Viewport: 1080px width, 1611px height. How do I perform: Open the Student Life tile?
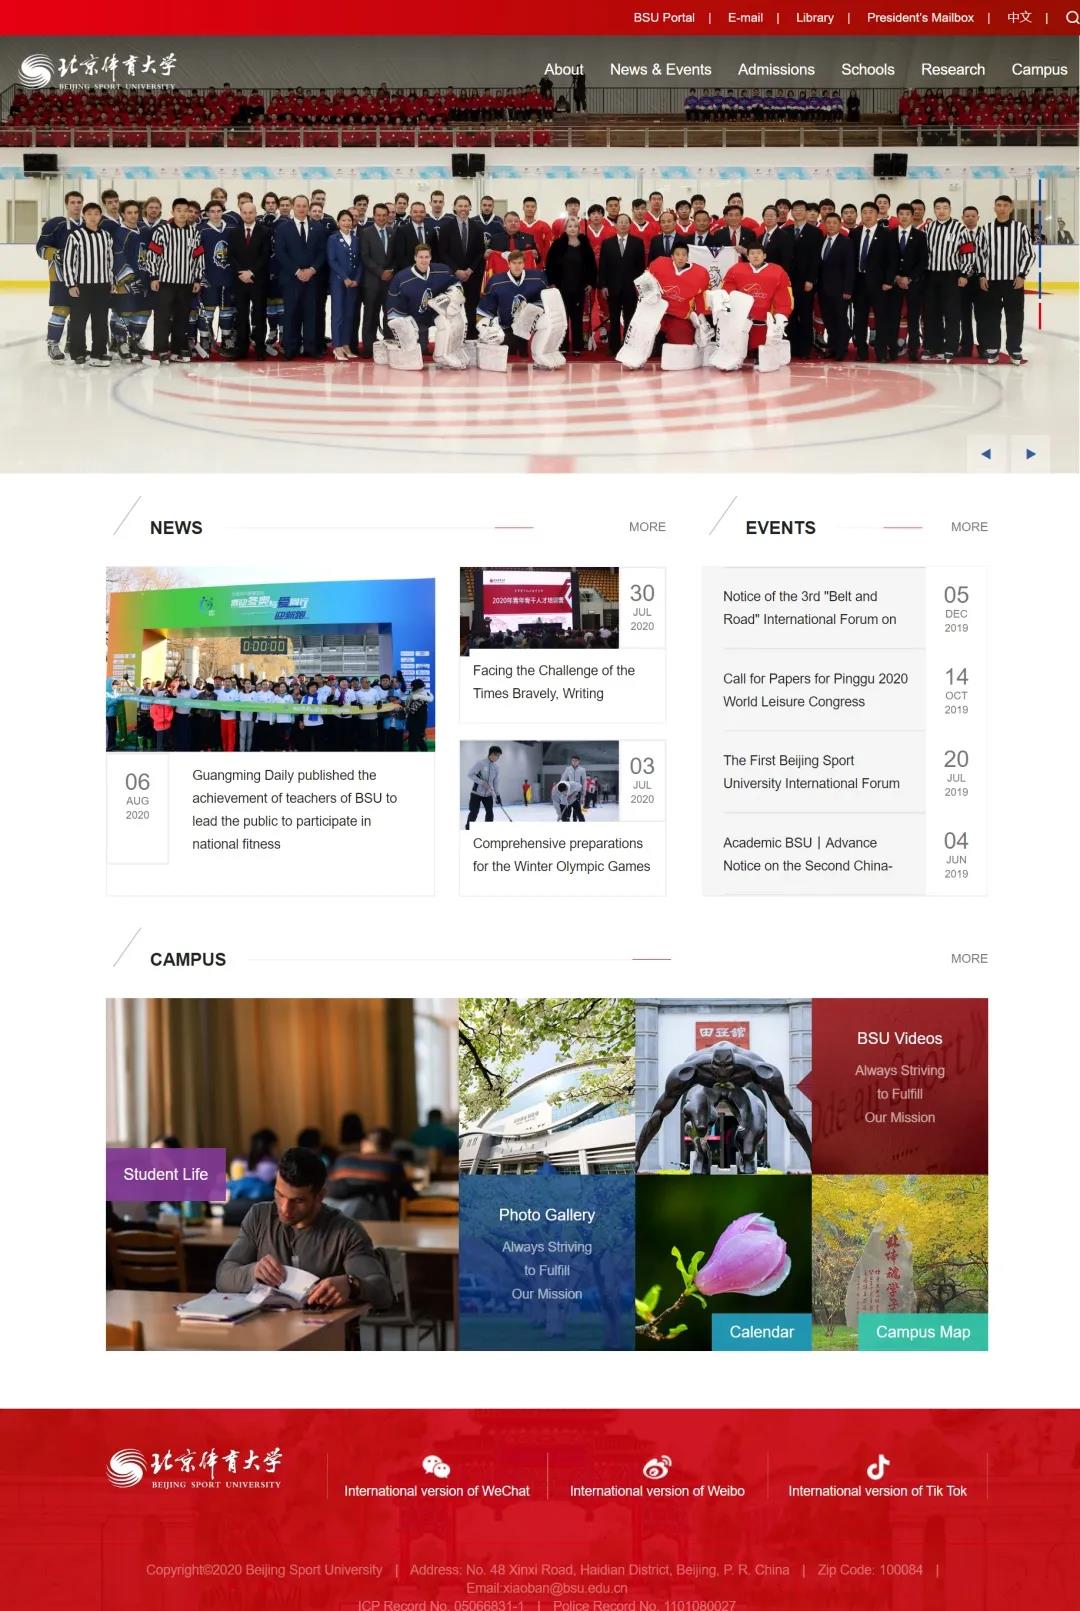coord(166,1174)
